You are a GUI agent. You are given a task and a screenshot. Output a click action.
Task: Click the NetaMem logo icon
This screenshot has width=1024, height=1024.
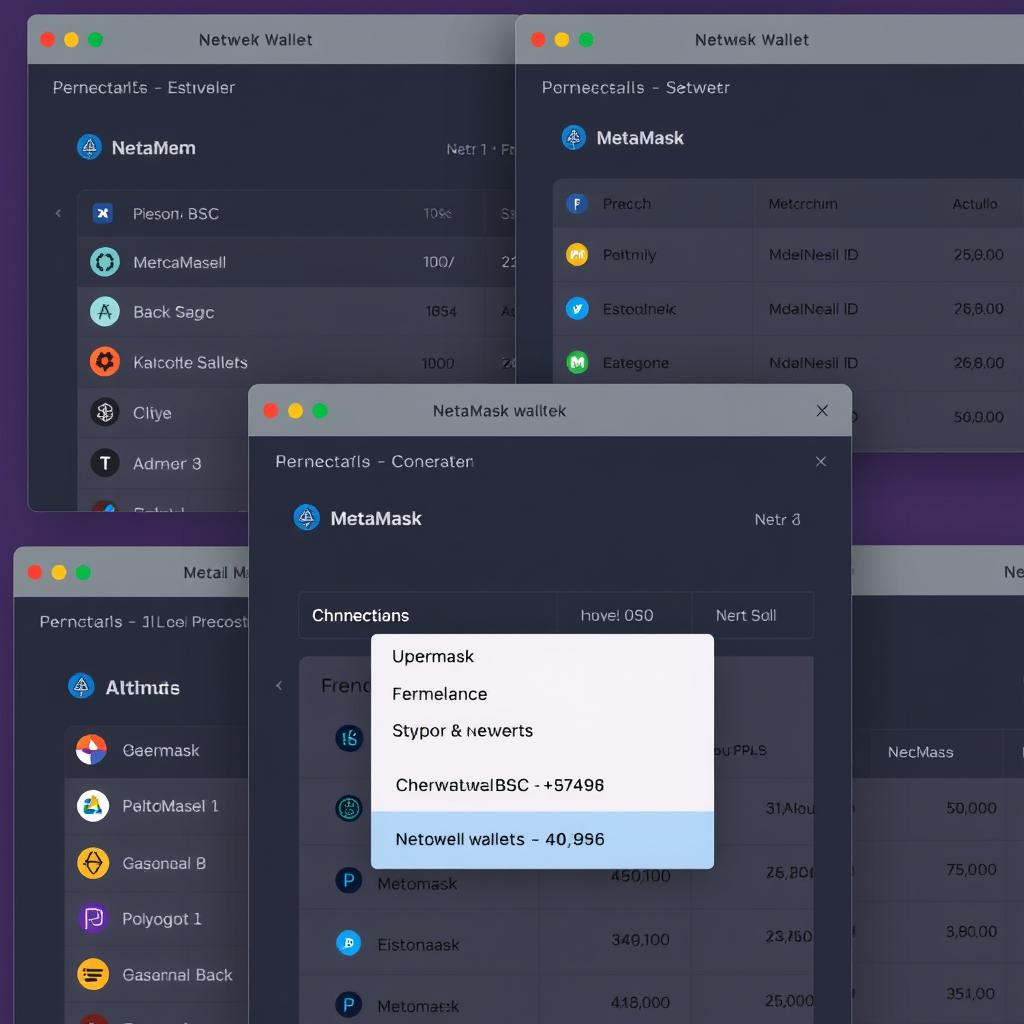[89, 147]
